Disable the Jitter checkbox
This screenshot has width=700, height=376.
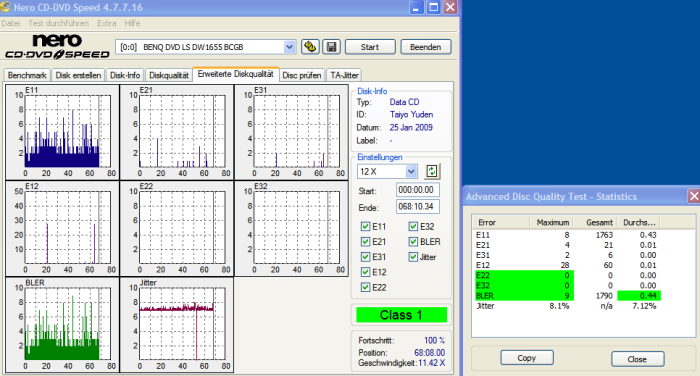pos(413,257)
